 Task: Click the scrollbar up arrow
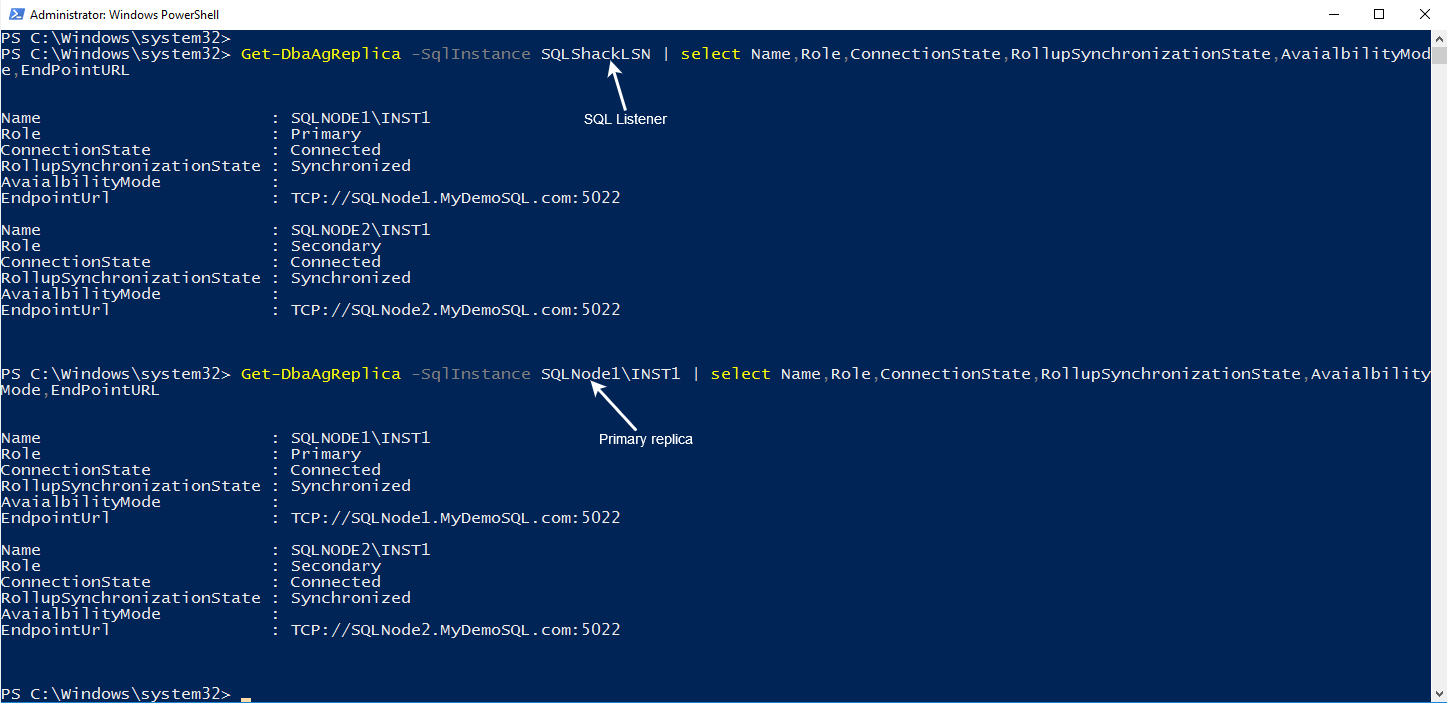(x=1439, y=38)
